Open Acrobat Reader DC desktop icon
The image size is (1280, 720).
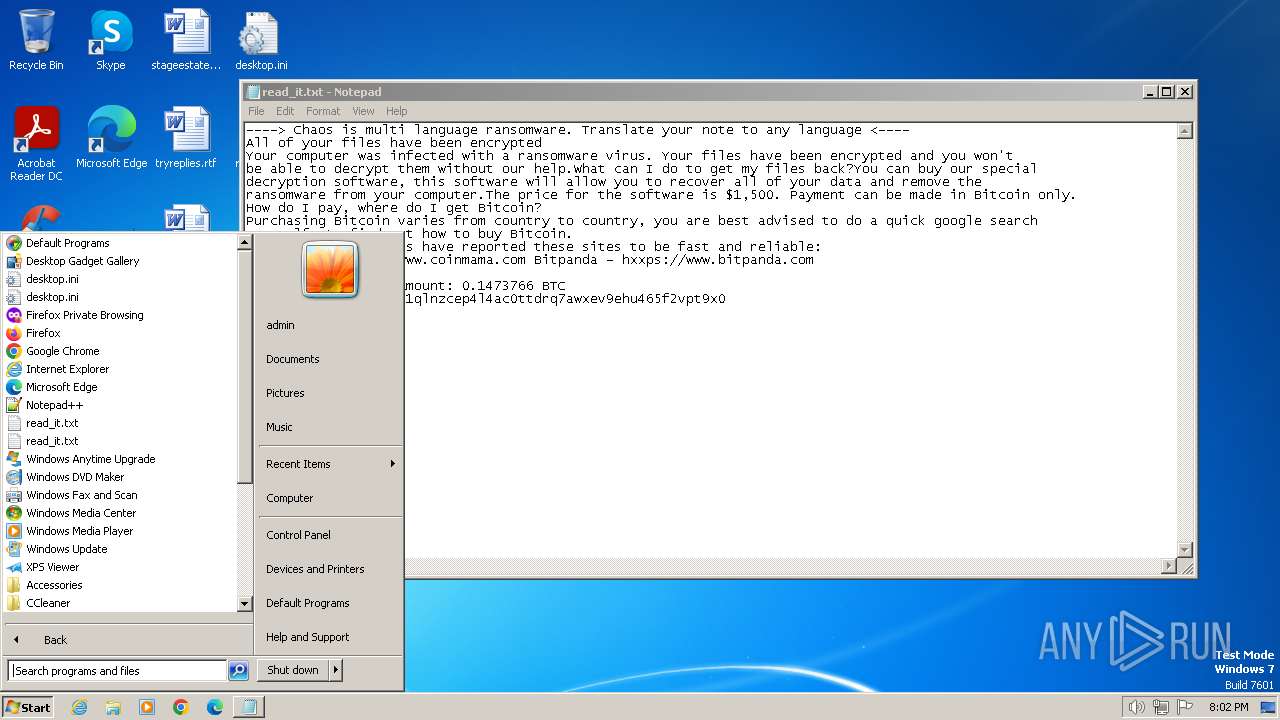tap(36, 144)
